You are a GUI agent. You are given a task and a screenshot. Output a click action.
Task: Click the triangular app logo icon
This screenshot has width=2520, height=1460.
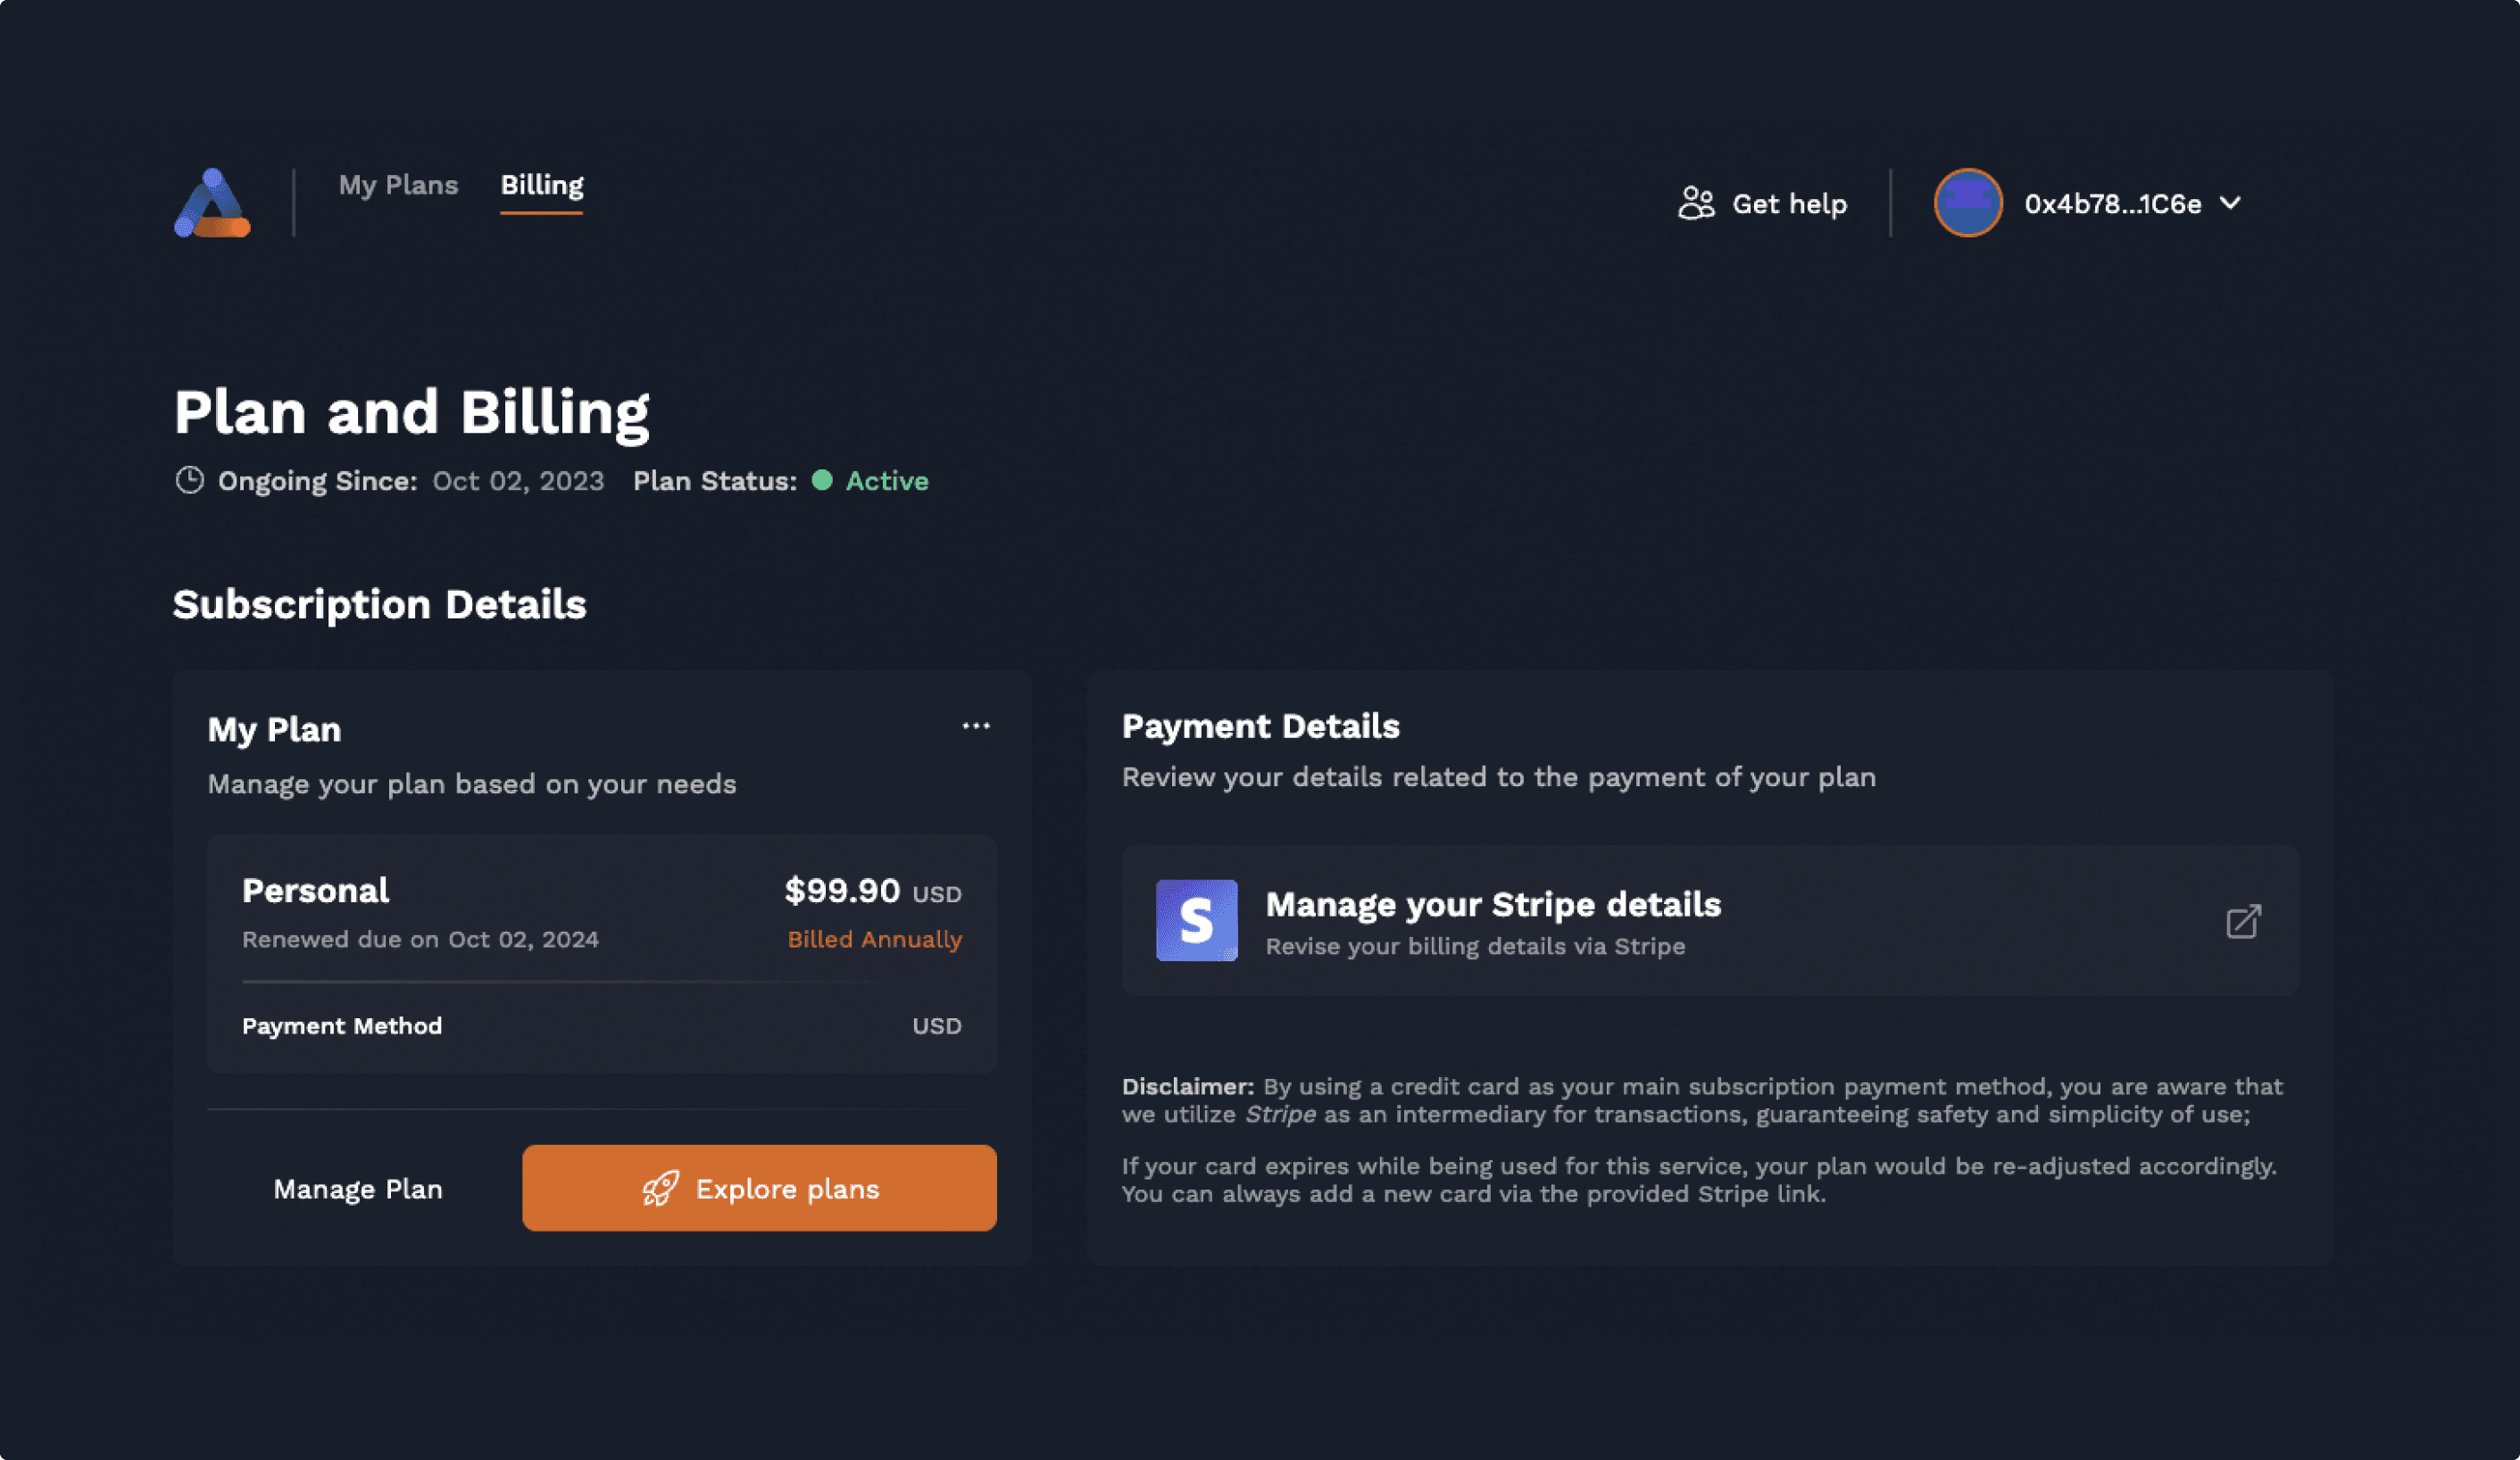(210, 202)
